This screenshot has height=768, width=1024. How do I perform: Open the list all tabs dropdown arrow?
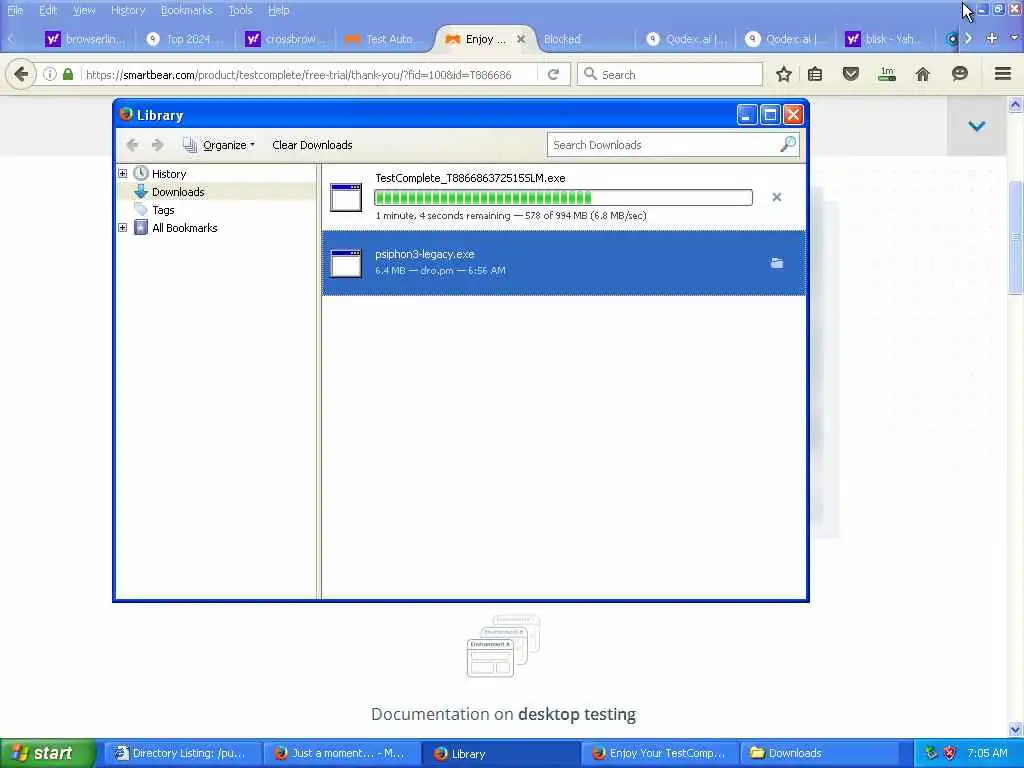click(1014, 39)
